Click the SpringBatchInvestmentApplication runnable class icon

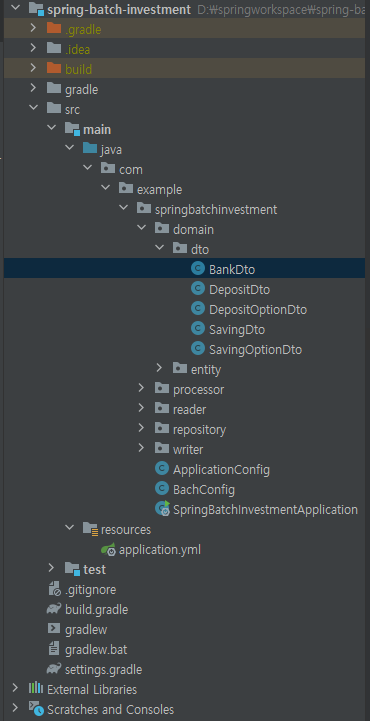[163, 508]
